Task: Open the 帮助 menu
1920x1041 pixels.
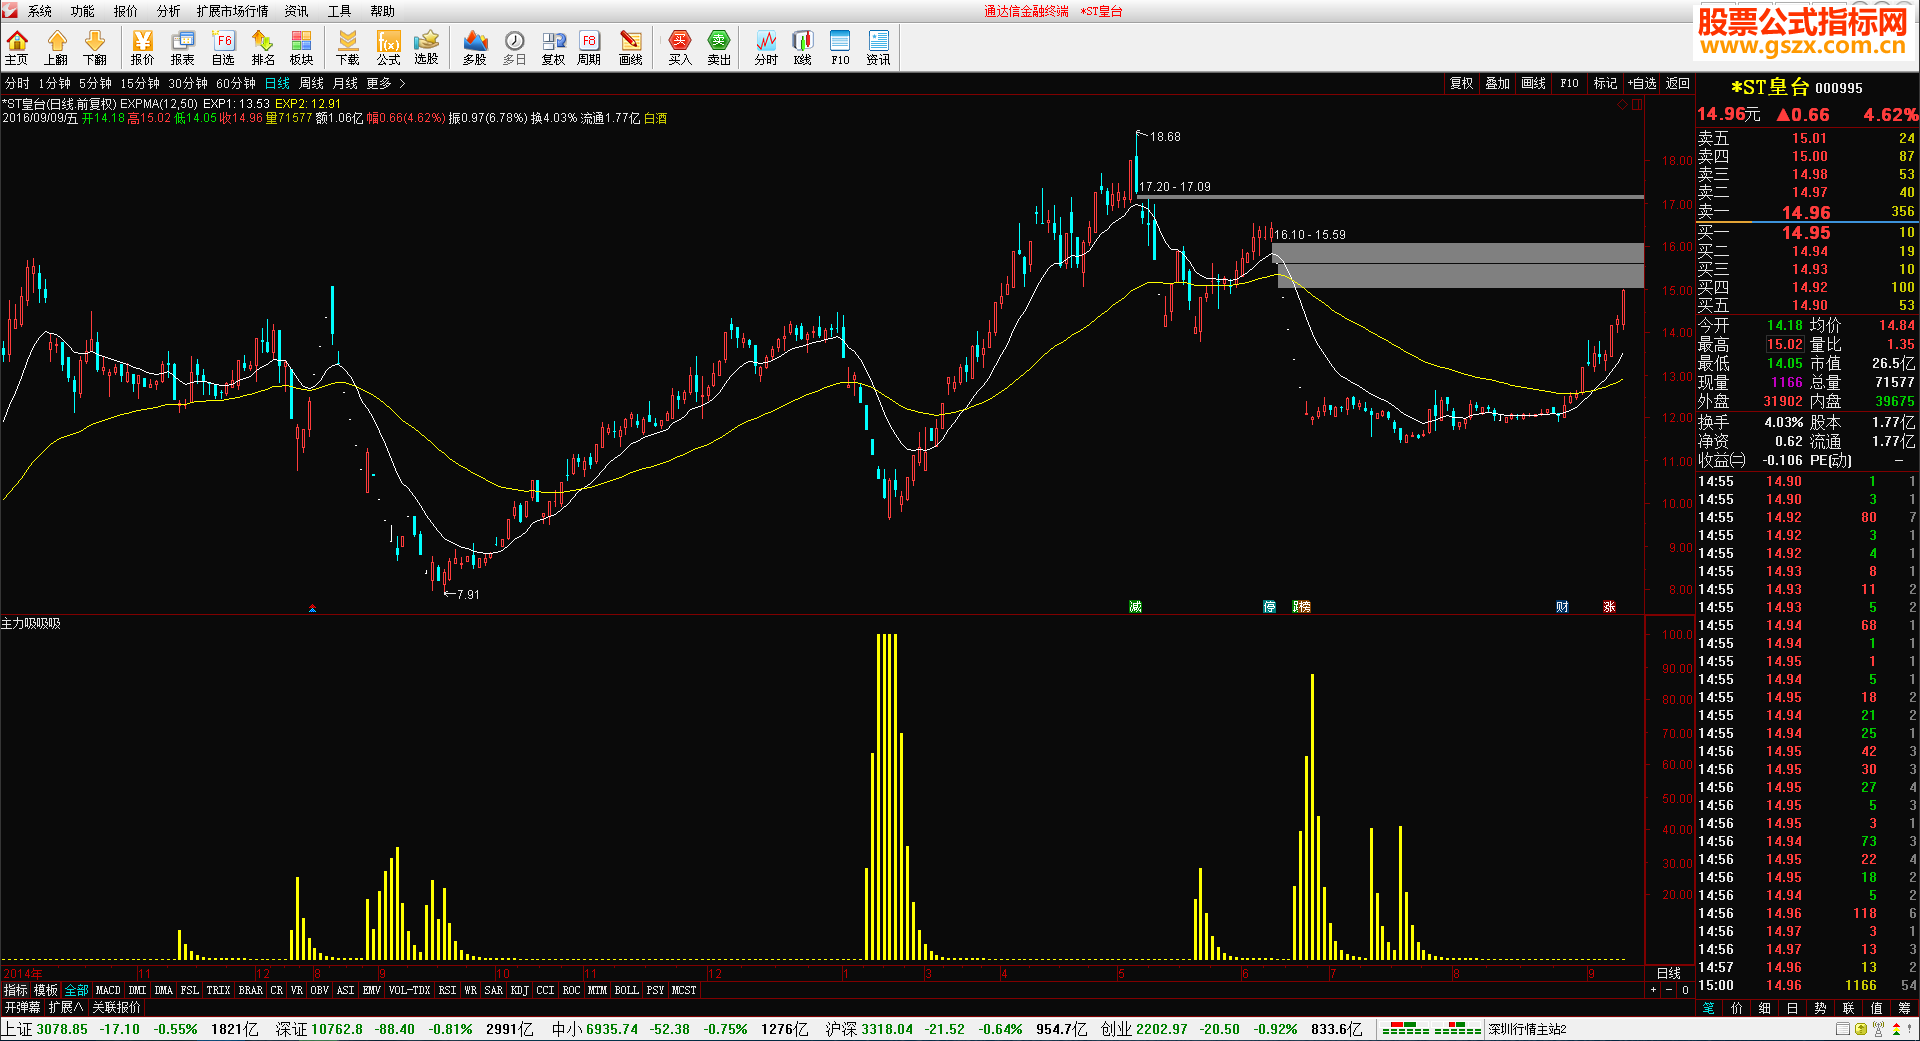Action: (x=383, y=11)
